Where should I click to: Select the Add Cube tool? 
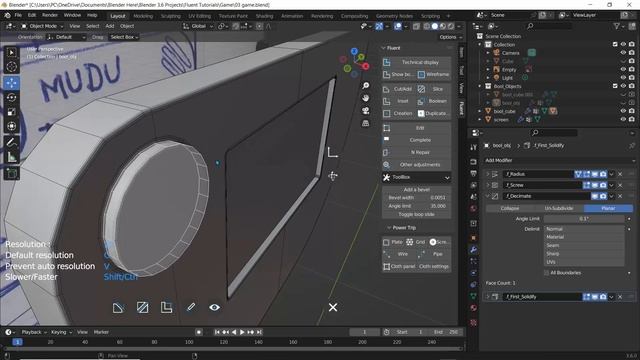pyautogui.click(x=11, y=173)
